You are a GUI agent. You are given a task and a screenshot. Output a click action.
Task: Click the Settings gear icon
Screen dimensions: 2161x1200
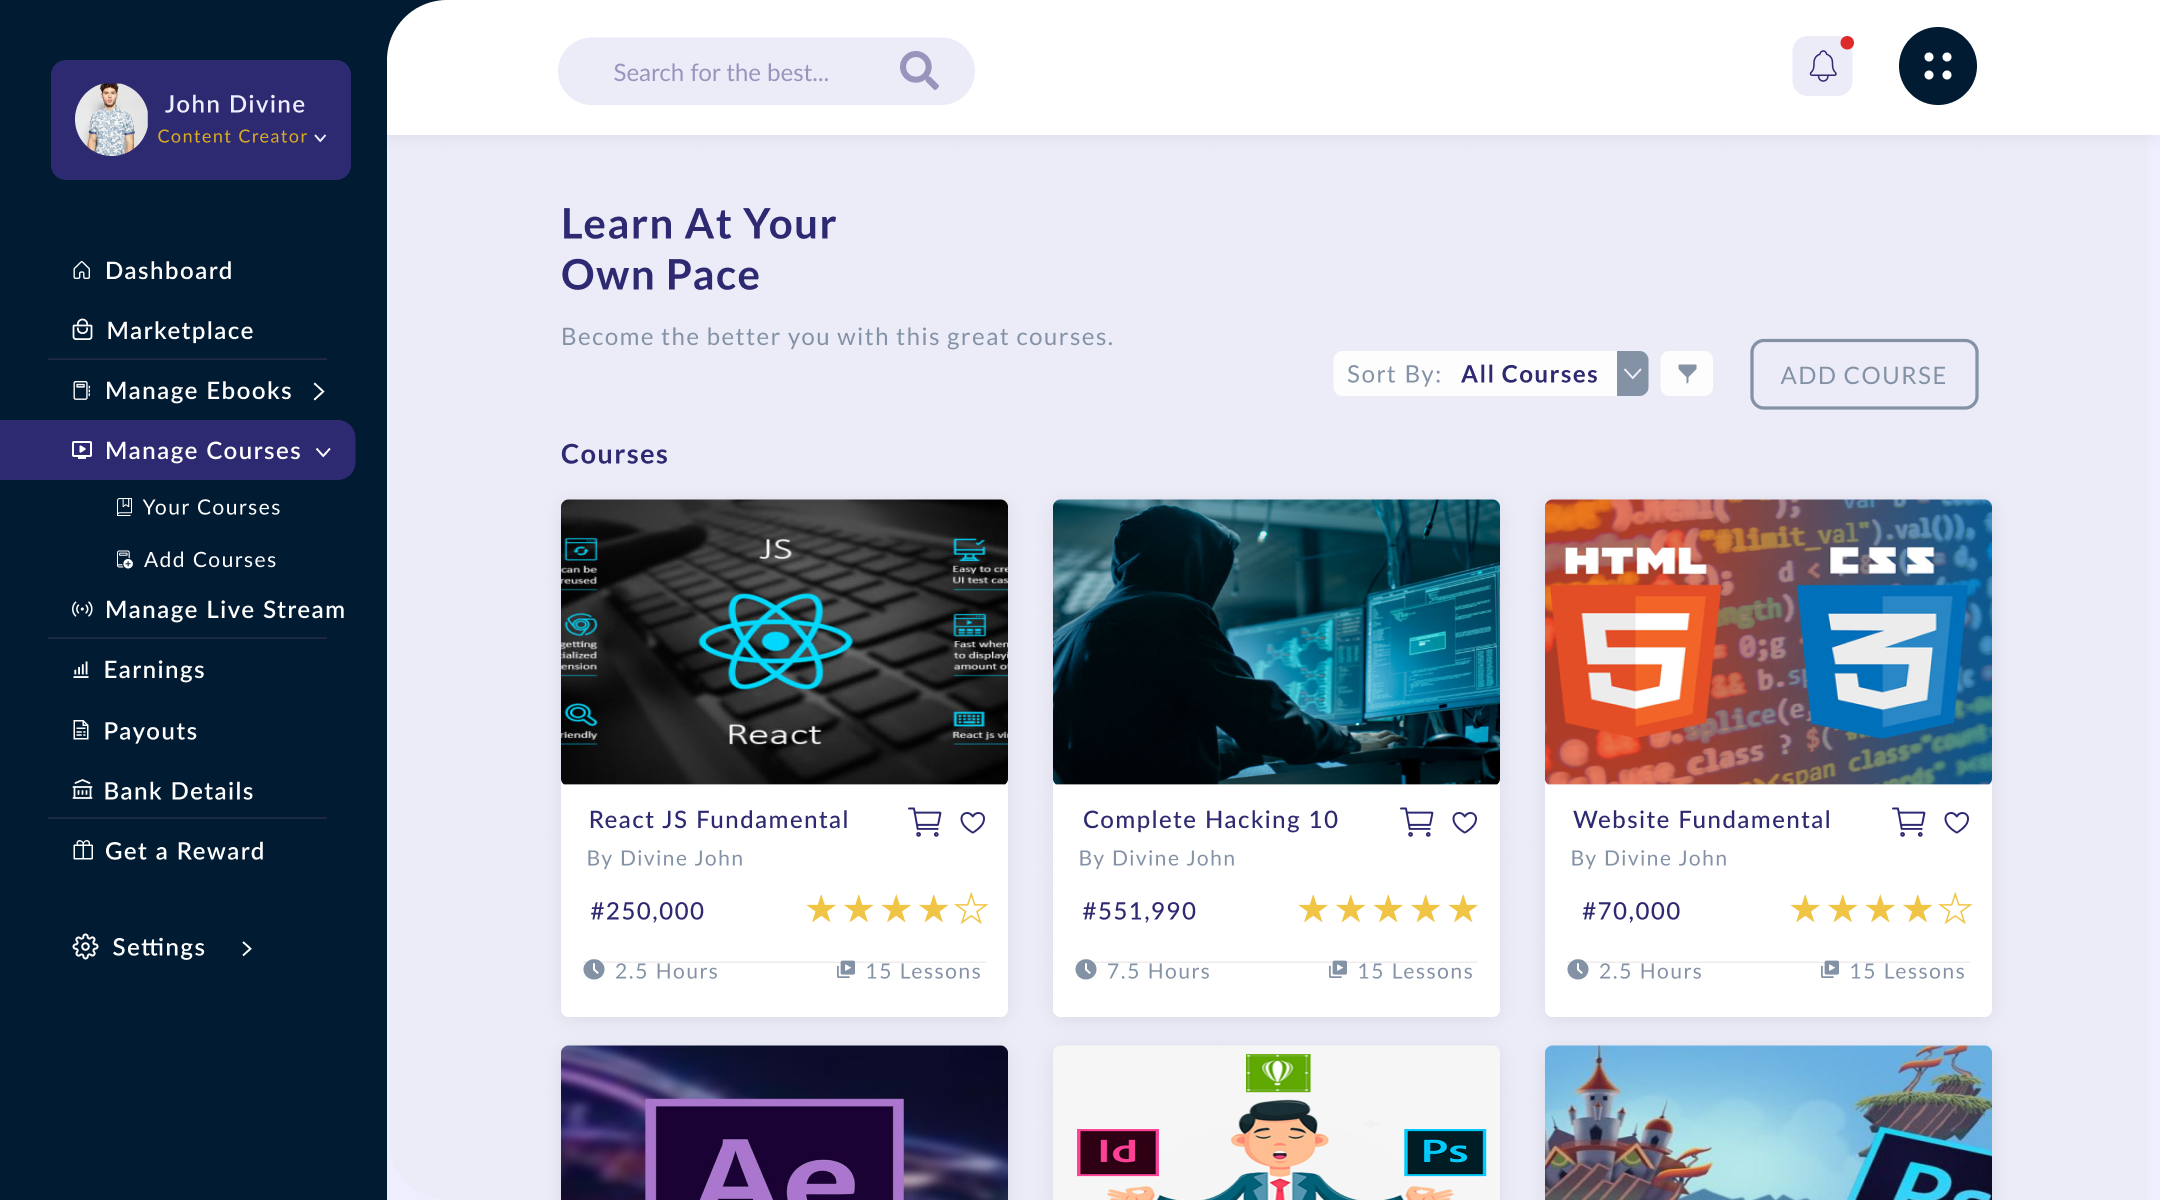(85, 947)
